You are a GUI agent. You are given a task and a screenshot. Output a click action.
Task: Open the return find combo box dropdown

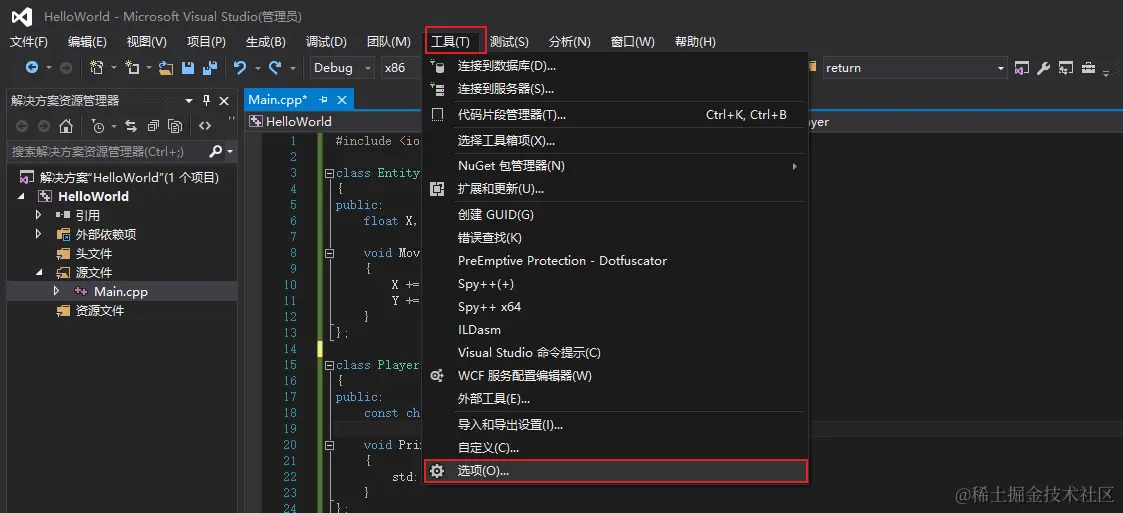point(1001,67)
